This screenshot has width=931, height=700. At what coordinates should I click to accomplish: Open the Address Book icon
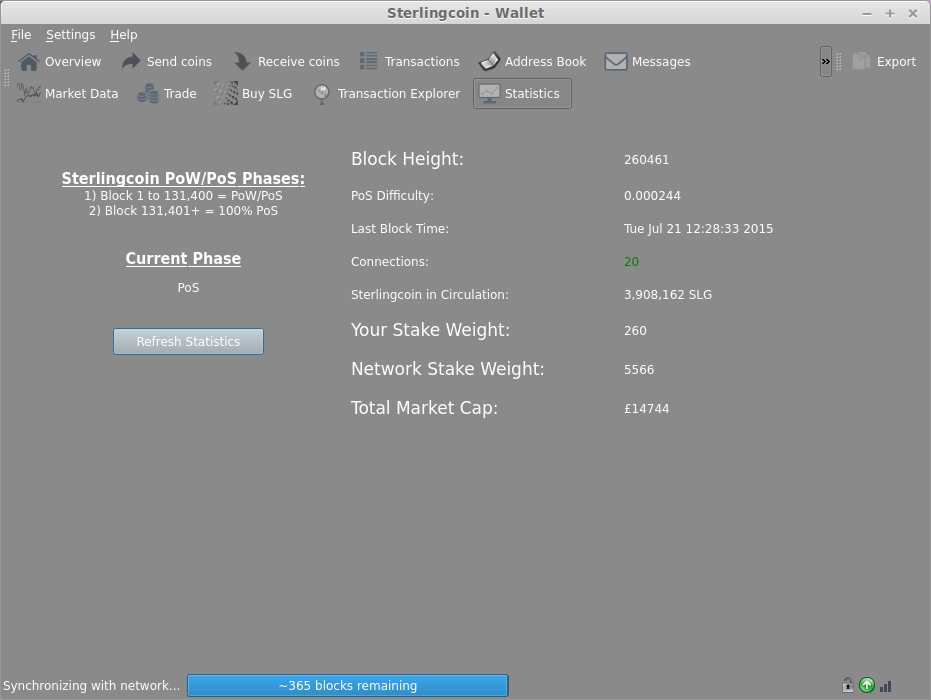[489, 62]
